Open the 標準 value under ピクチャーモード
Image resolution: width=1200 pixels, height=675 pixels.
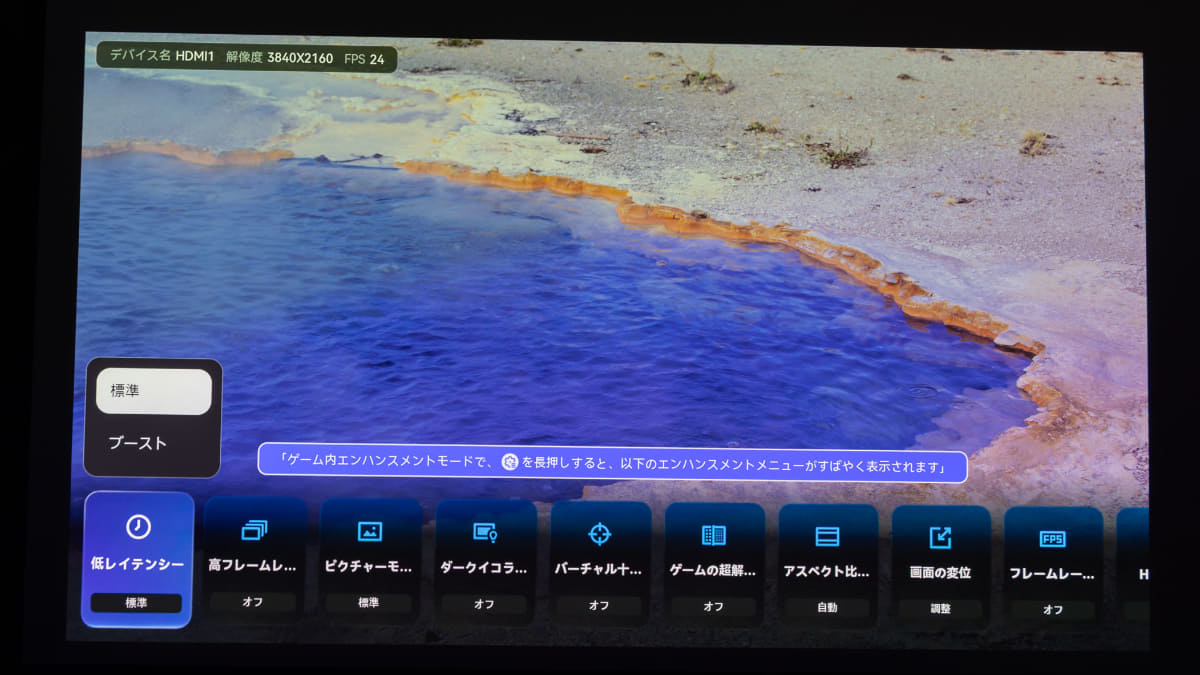click(368, 603)
